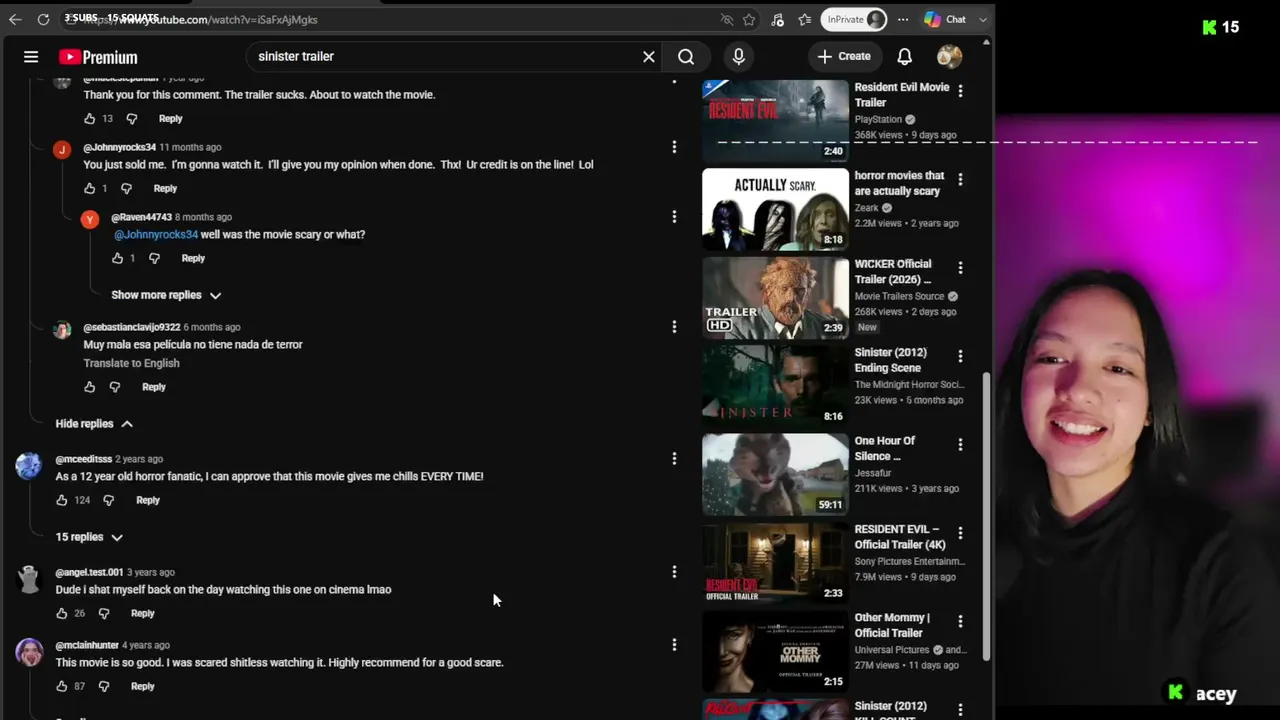Go back with the browser back arrow

tap(15, 19)
